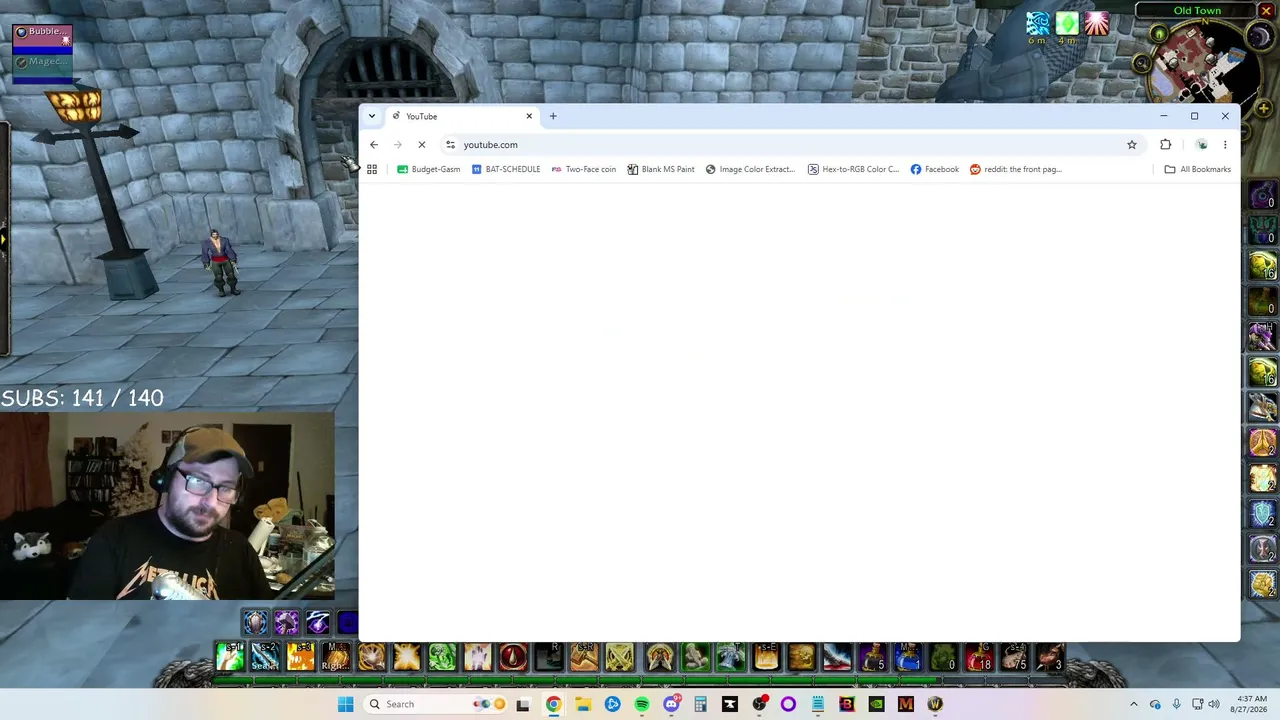Viewport: 1280px width, 720px height.
Task: Open the taskbar microphone indicator
Action: tap(1176, 704)
